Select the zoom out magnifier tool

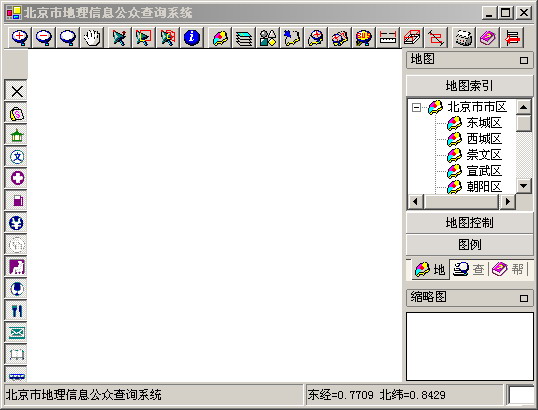coord(44,37)
